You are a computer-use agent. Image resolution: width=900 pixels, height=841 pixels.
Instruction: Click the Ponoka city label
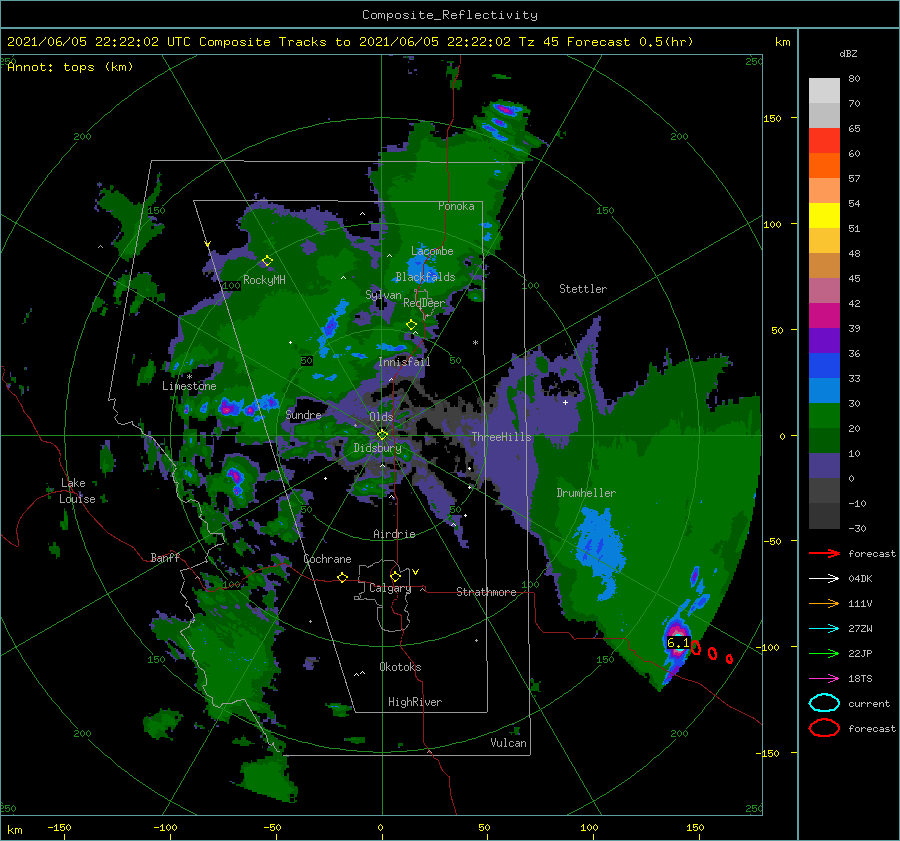point(456,206)
